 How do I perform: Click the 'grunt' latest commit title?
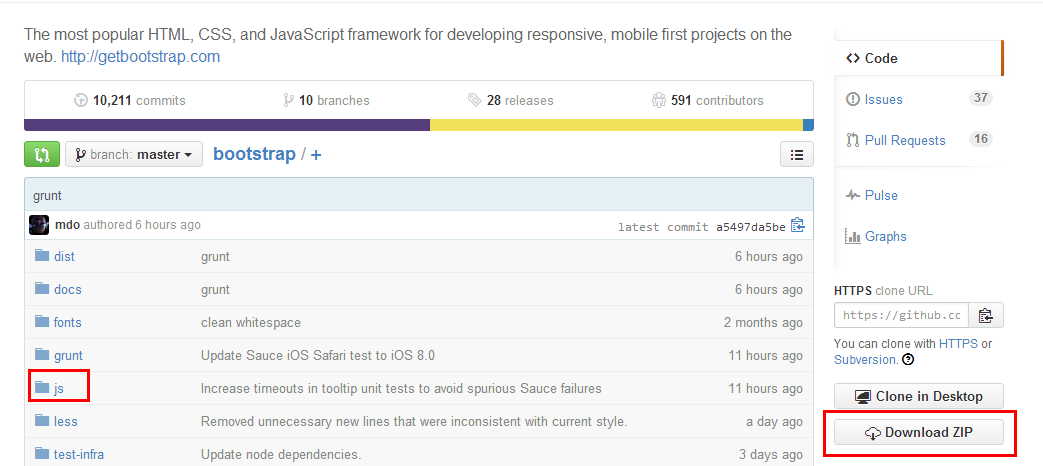coord(47,196)
